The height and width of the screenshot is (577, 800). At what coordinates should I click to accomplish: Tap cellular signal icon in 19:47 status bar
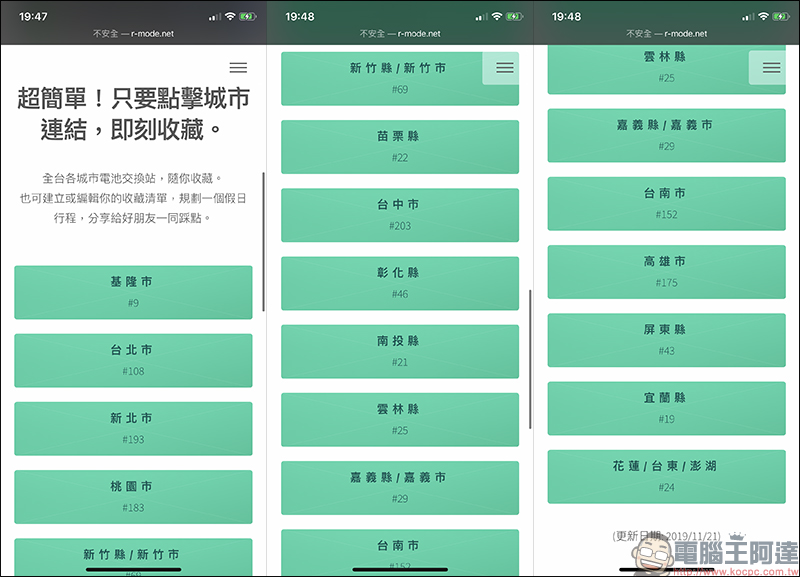click(213, 17)
